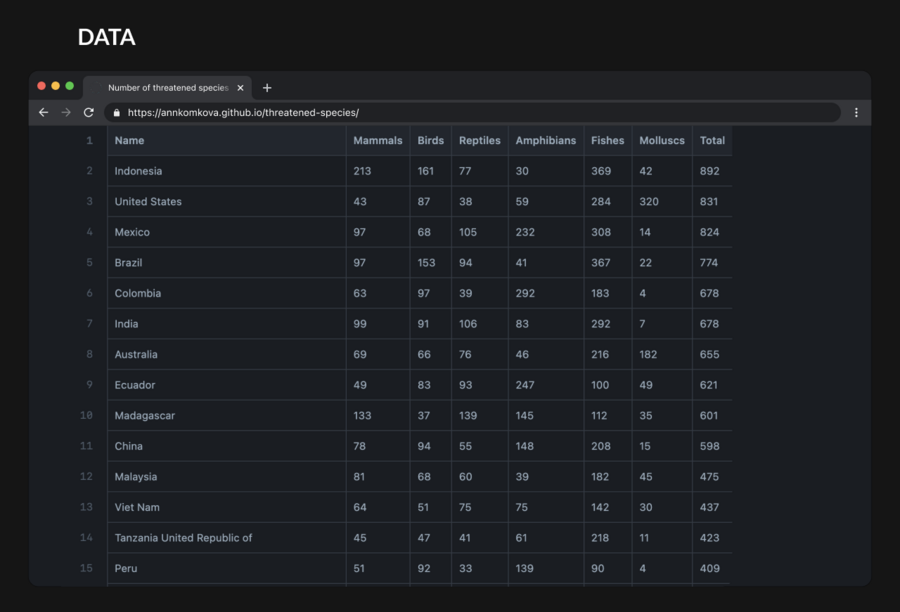Open the new tab plus button

[x=267, y=88]
